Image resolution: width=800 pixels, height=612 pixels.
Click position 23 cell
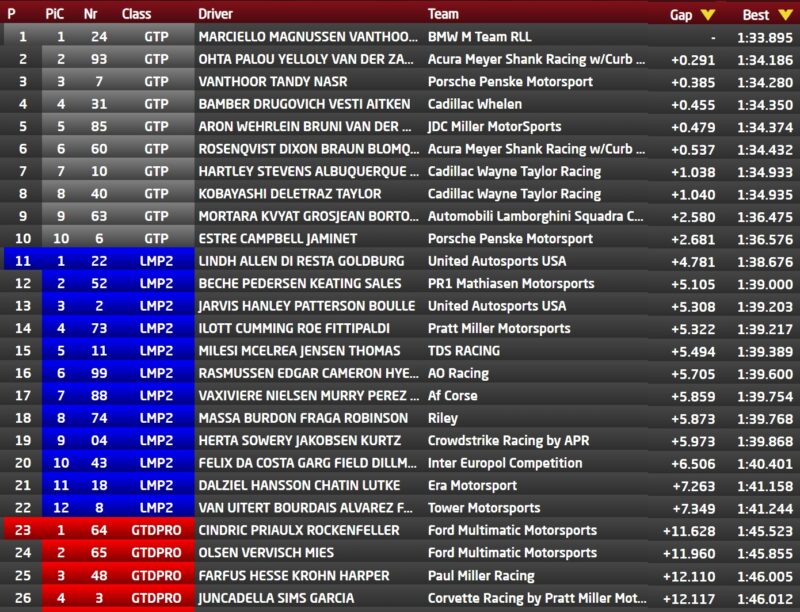coord(23,530)
